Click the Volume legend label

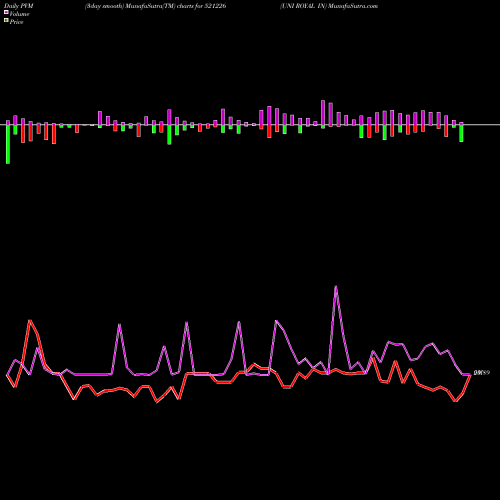click(x=19, y=14)
